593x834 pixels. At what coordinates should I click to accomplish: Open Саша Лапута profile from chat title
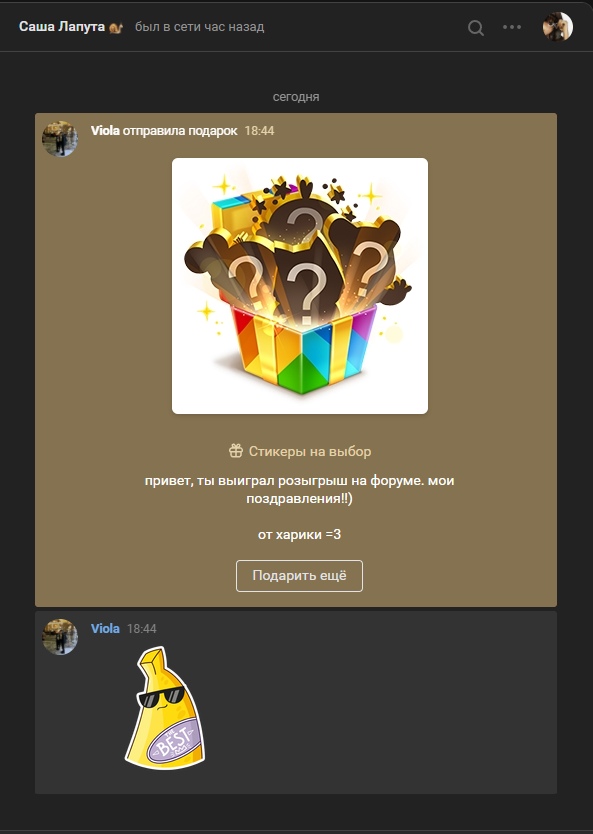[x=62, y=27]
